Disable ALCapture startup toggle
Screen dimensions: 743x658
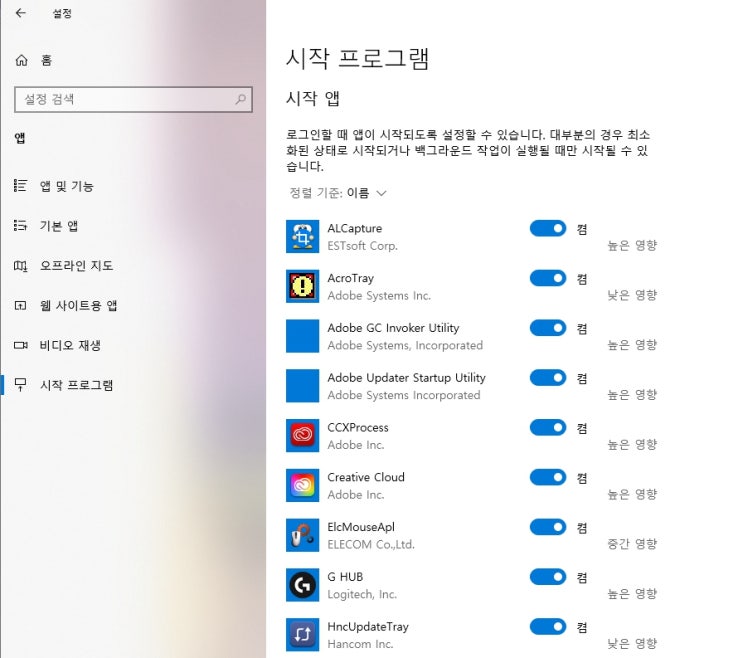(548, 228)
